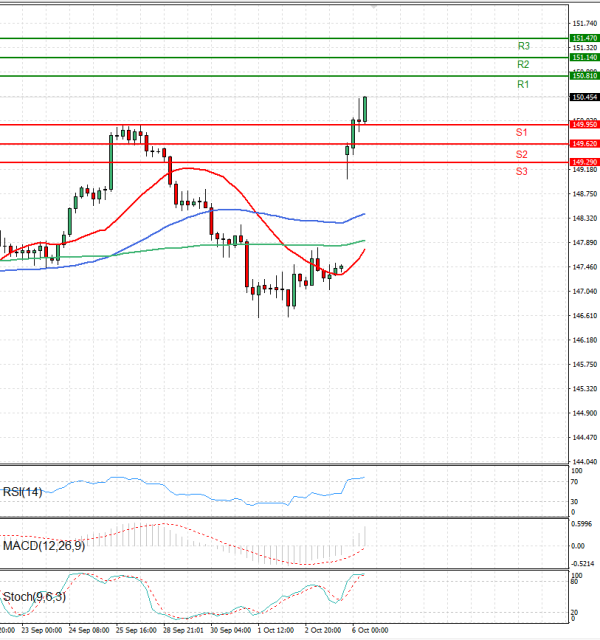Select the R2 resistance label
Image resolution: width=600 pixels, height=640 pixels.
(x=523, y=65)
